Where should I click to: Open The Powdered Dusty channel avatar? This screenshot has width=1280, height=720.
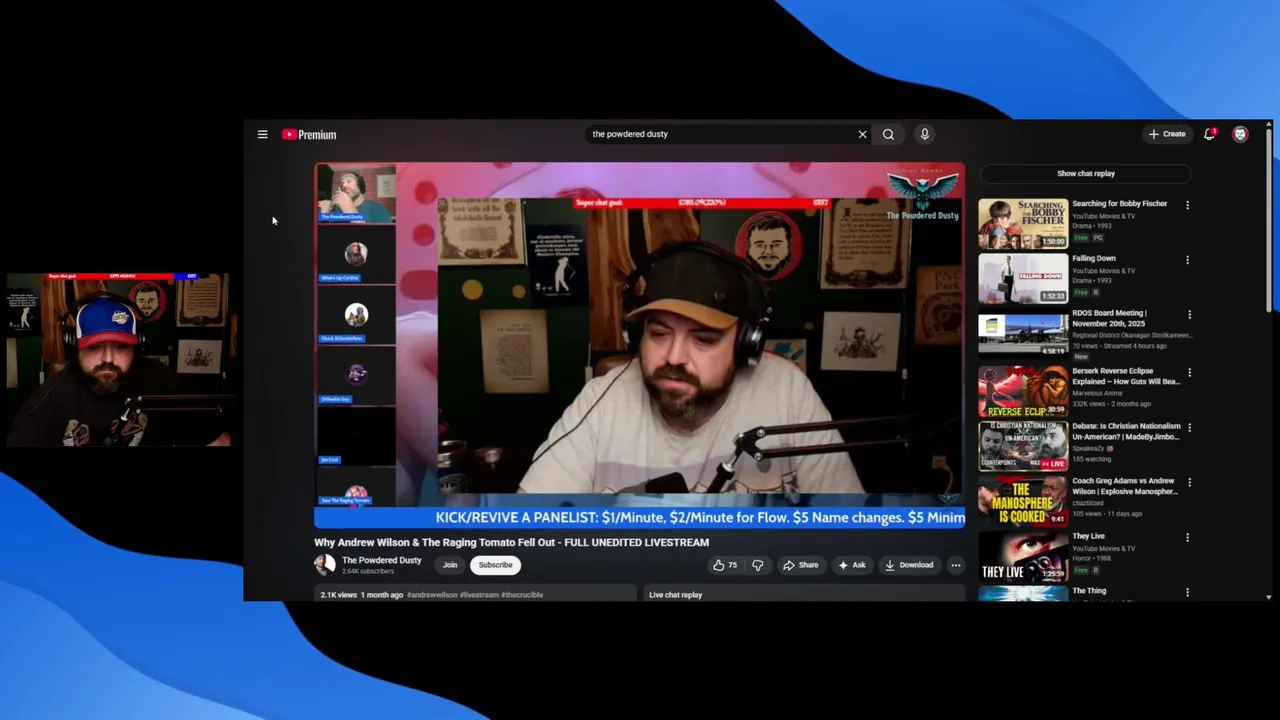[x=324, y=565]
